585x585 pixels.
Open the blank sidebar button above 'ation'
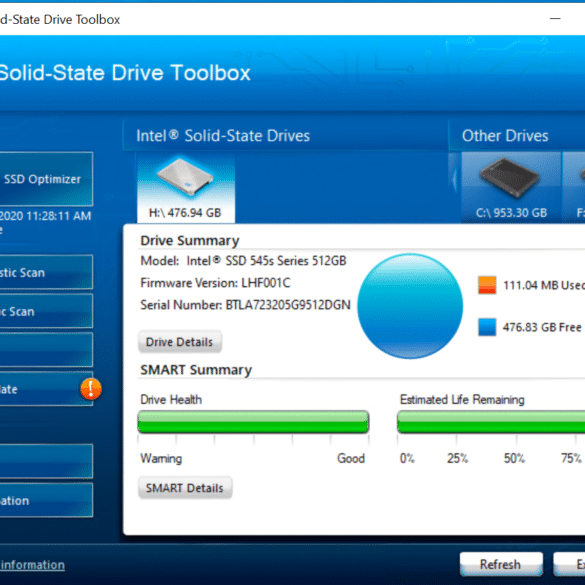46,461
